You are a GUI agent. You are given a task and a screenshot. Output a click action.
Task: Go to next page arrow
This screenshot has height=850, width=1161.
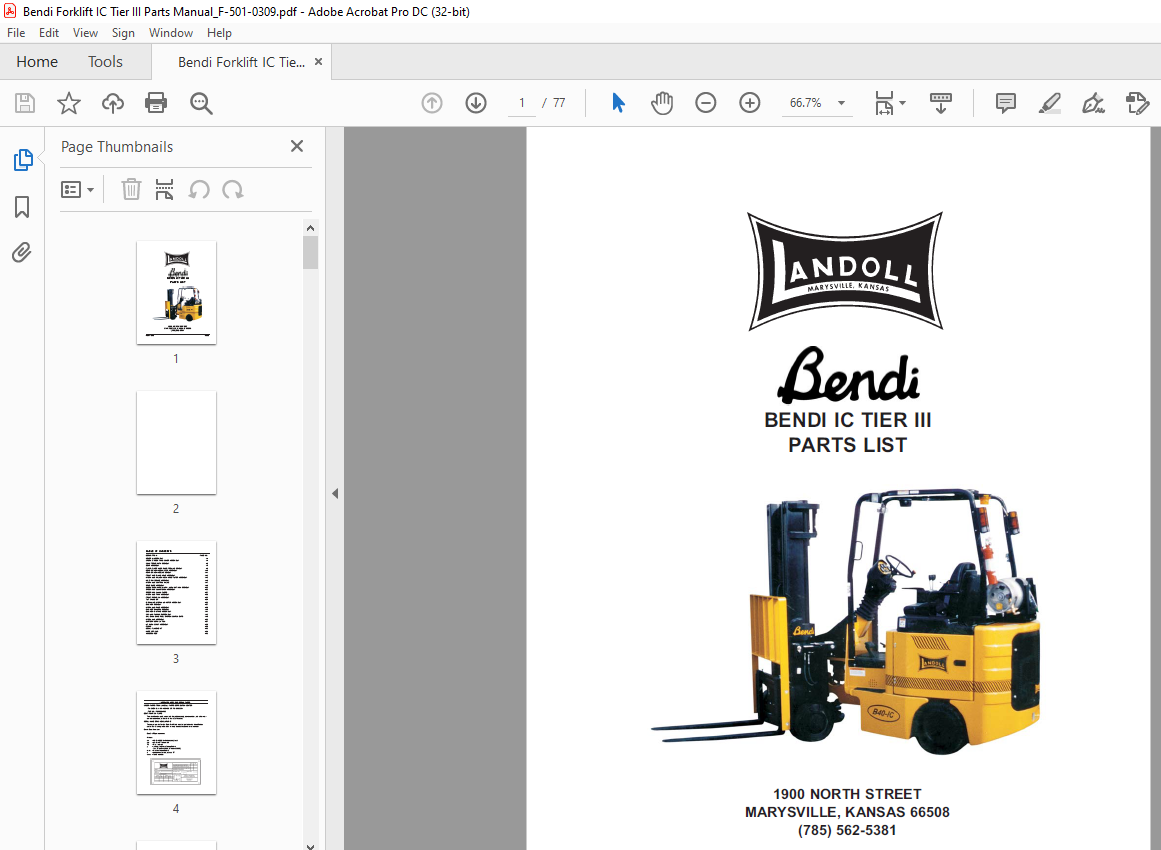pyautogui.click(x=476, y=103)
